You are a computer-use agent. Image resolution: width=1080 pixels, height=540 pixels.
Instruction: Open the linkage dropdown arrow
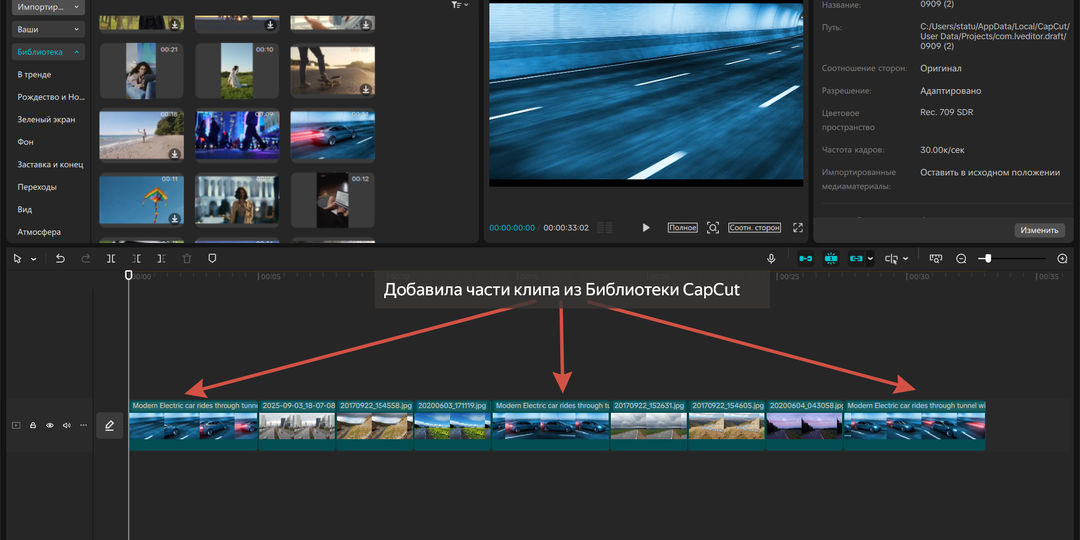(x=871, y=259)
